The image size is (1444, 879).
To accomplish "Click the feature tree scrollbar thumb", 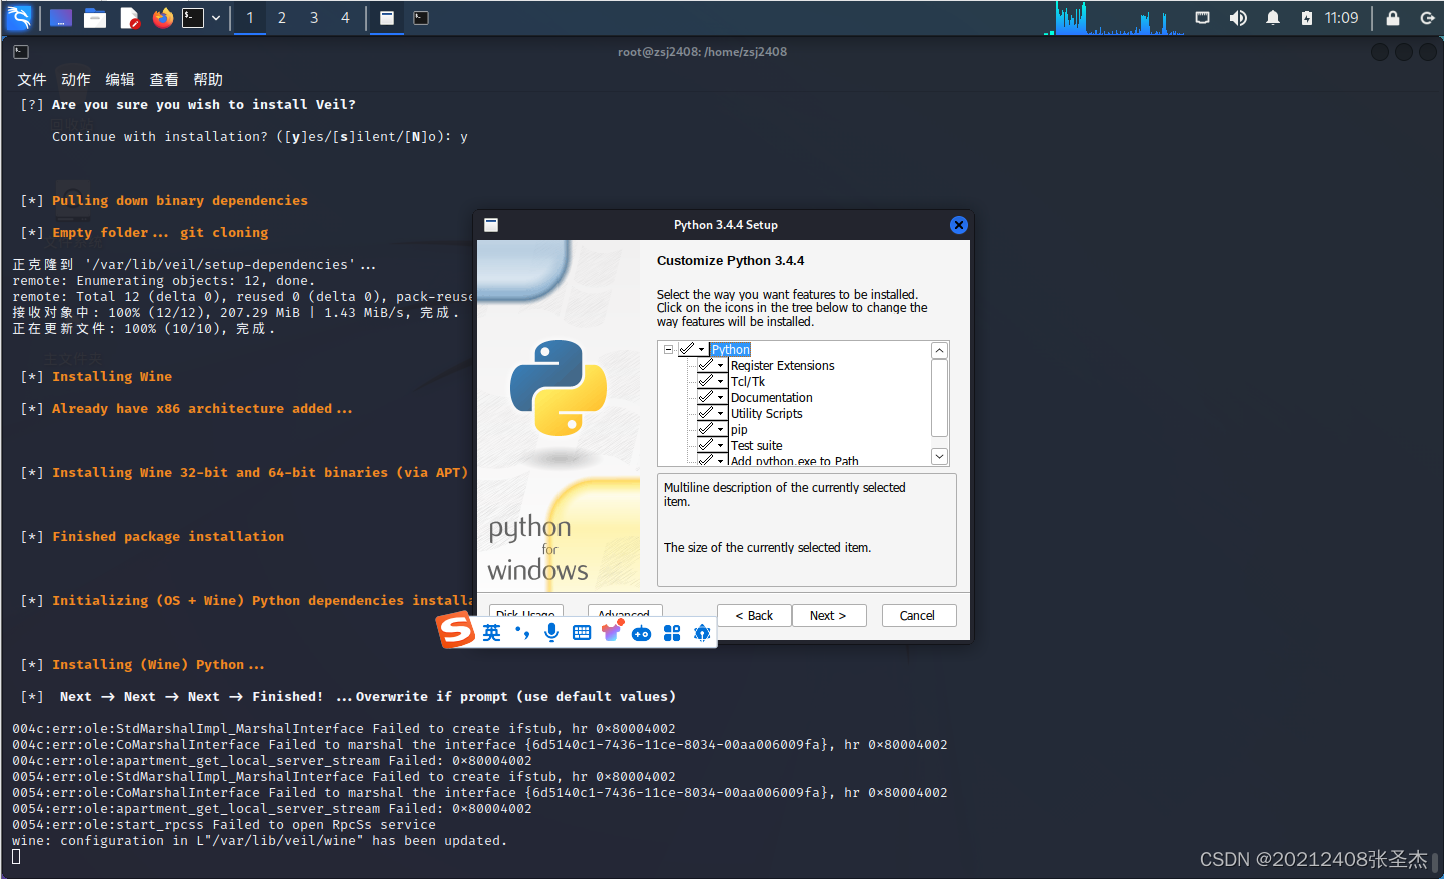I will [939, 398].
